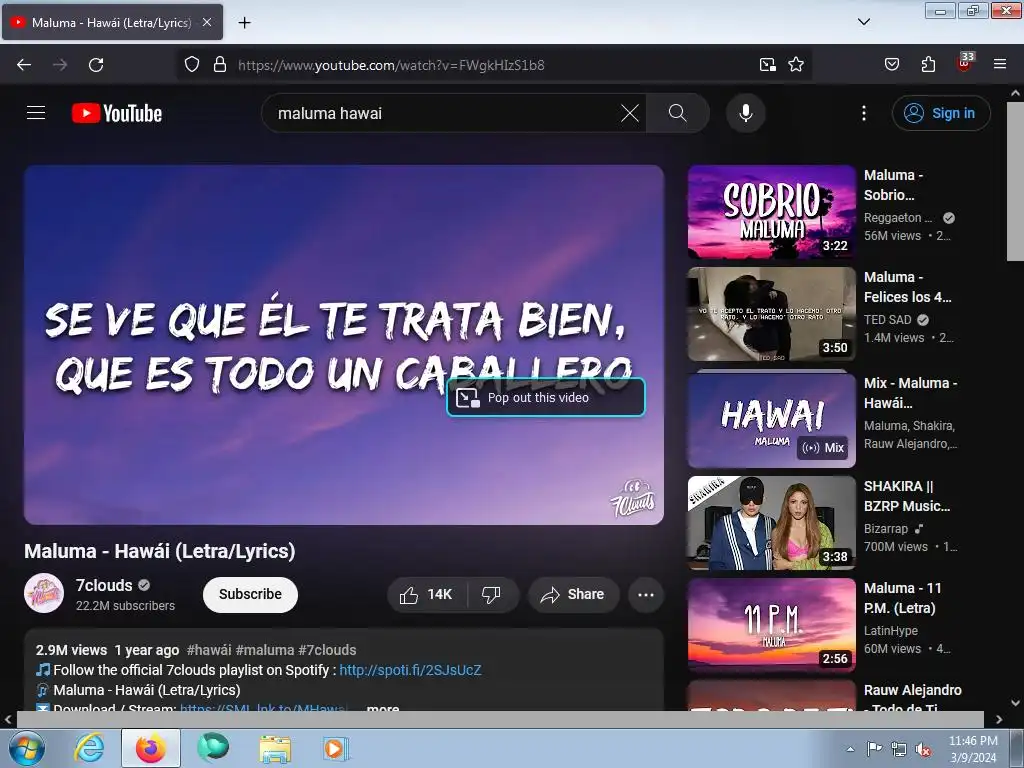Viewport: 1024px width, 768px height.
Task: Like the video showing 14K
Action: [427, 594]
